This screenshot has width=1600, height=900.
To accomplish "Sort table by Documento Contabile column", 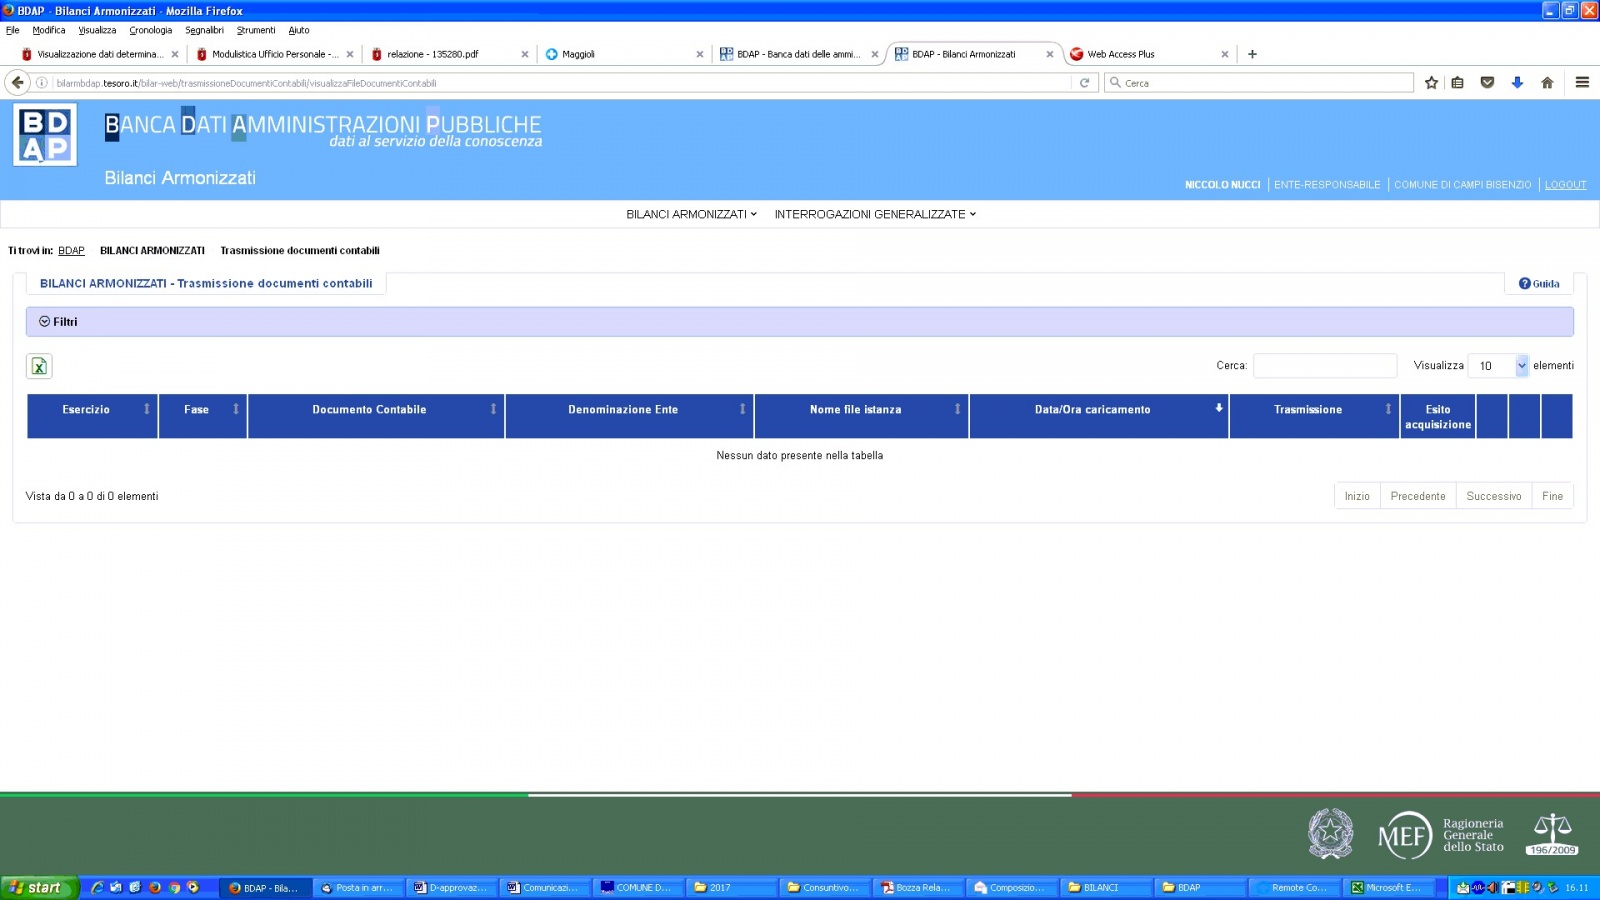I will pyautogui.click(x=369, y=410).
